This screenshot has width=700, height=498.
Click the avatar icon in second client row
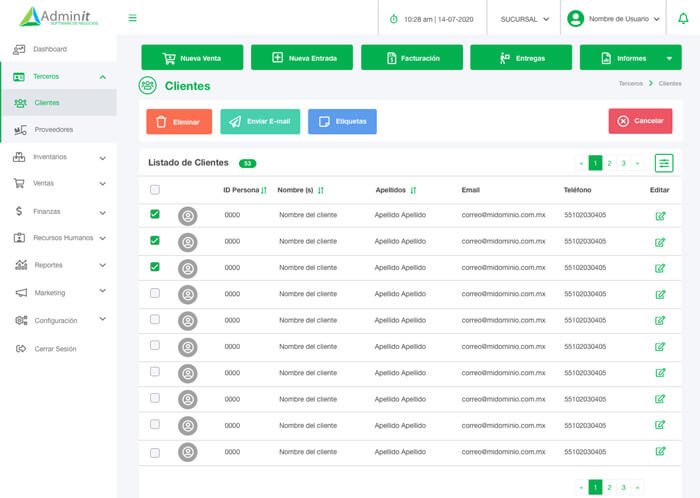click(x=187, y=241)
